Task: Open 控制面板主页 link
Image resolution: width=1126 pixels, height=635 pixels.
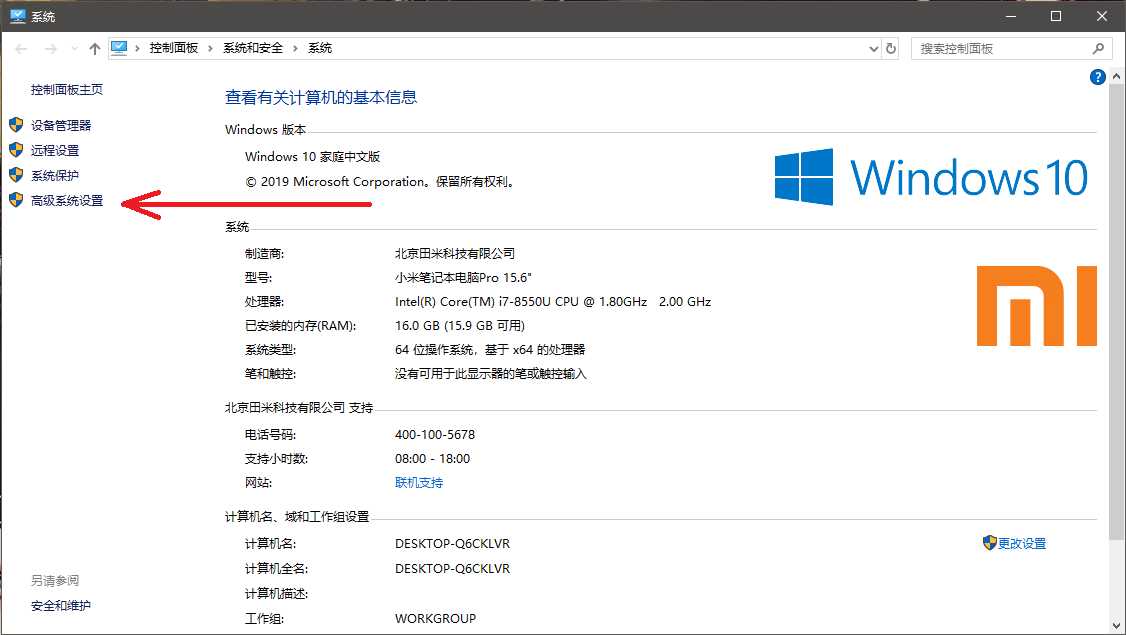Action: (67, 90)
